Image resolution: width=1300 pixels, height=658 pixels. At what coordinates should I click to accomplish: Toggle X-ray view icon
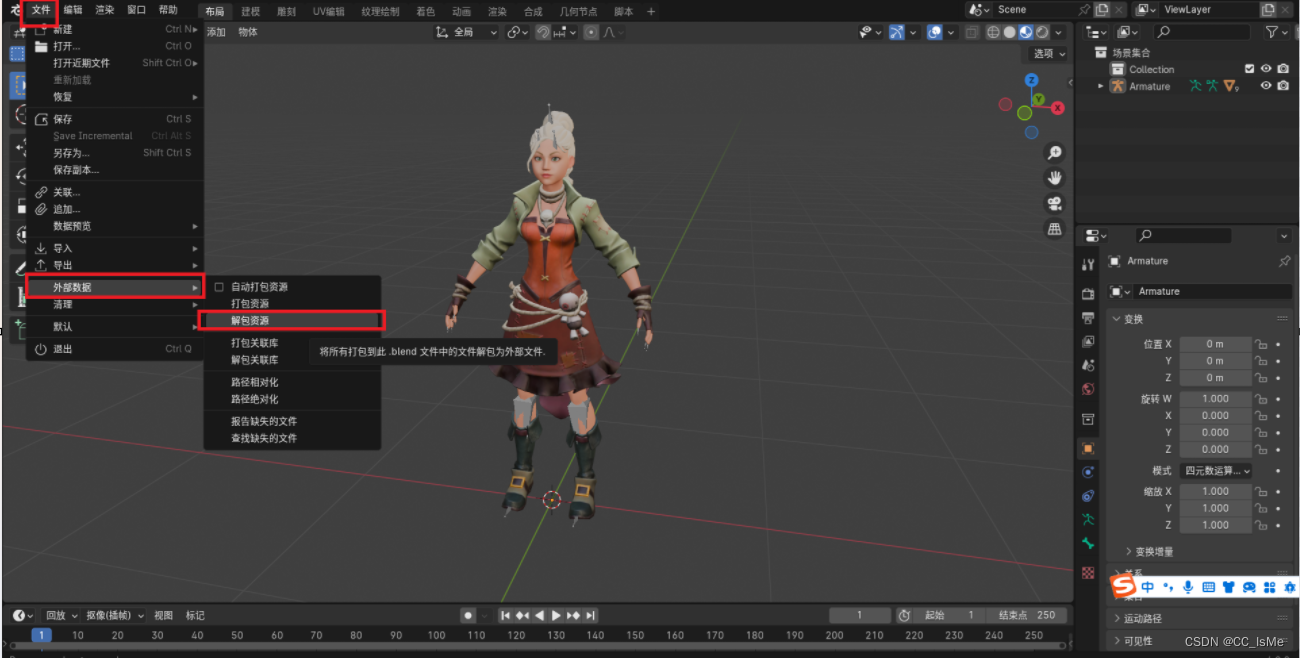pos(971,32)
